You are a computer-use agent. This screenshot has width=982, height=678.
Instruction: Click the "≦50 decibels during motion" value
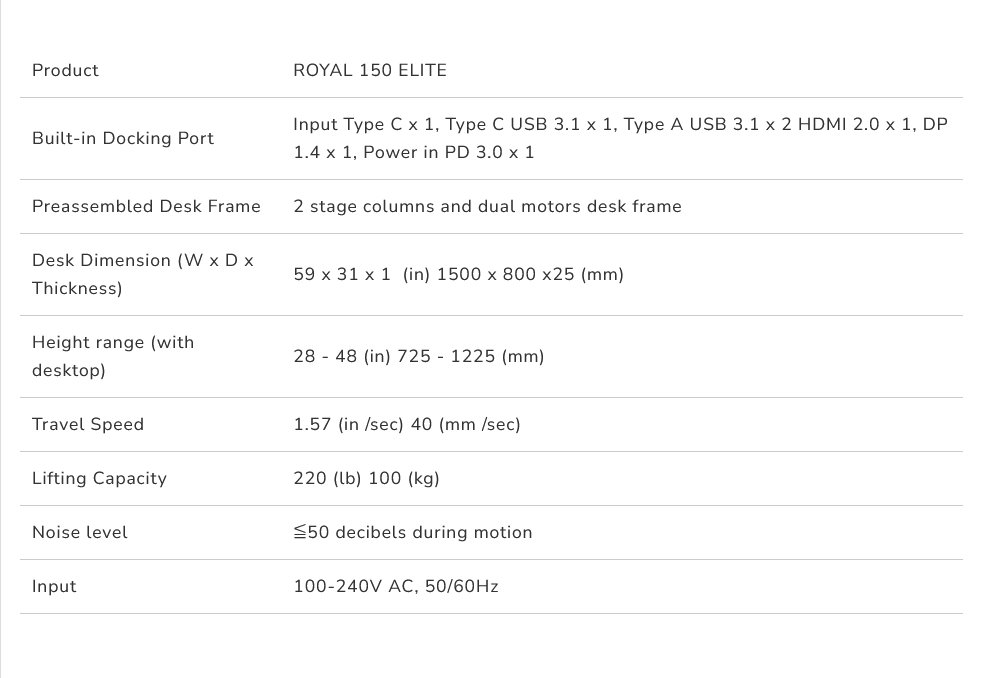pos(412,532)
